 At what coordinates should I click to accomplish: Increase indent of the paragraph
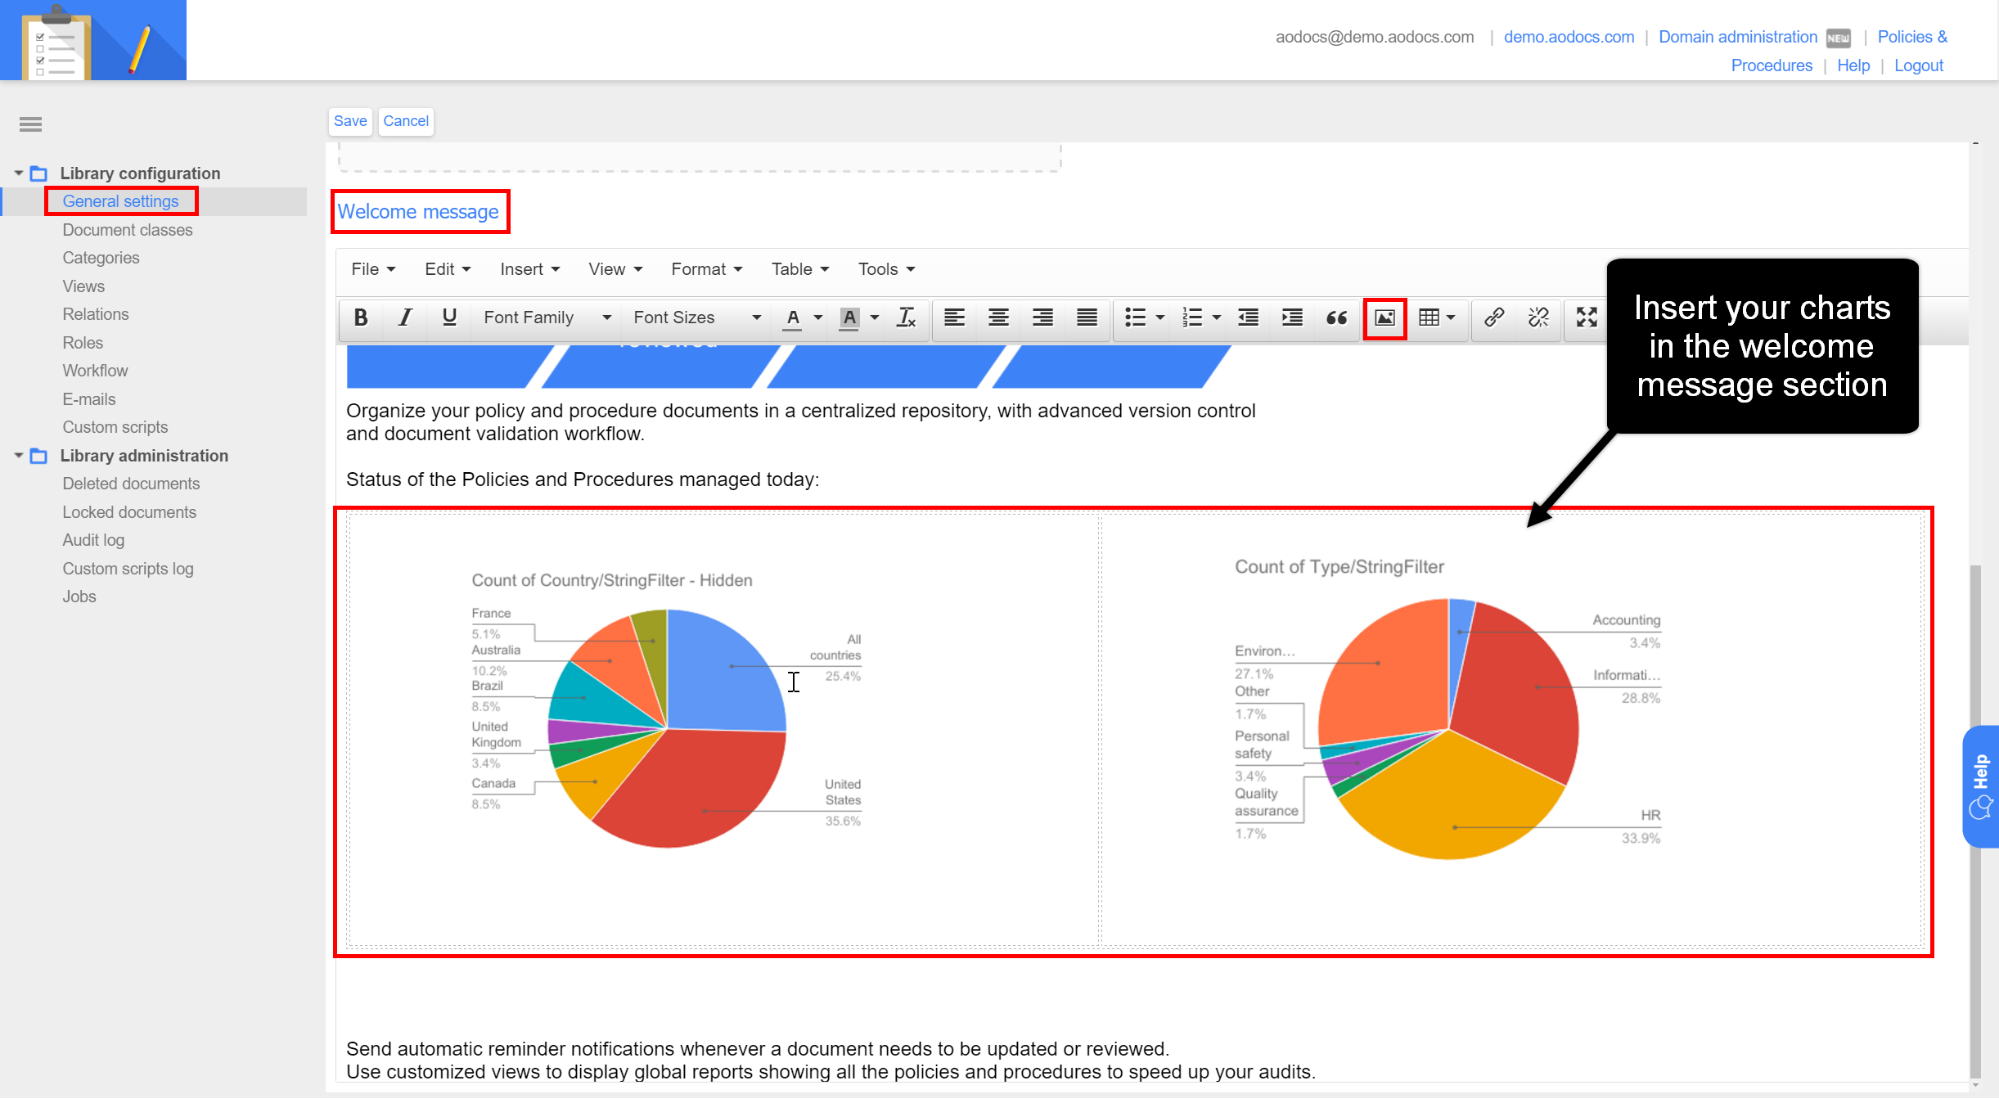click(1292, 318)
